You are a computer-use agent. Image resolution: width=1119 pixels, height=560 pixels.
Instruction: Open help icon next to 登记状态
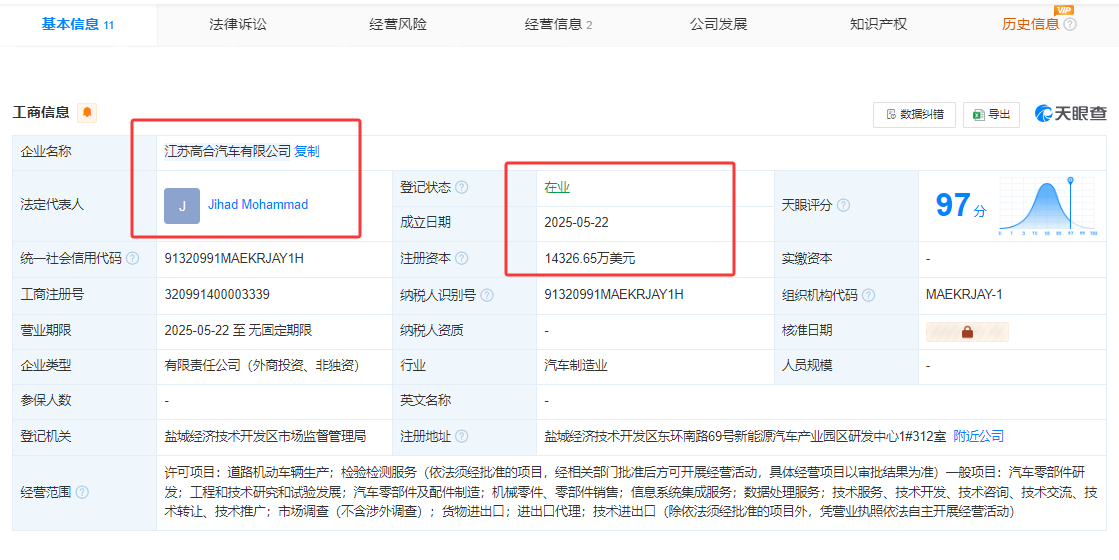[x=462, y=188]
